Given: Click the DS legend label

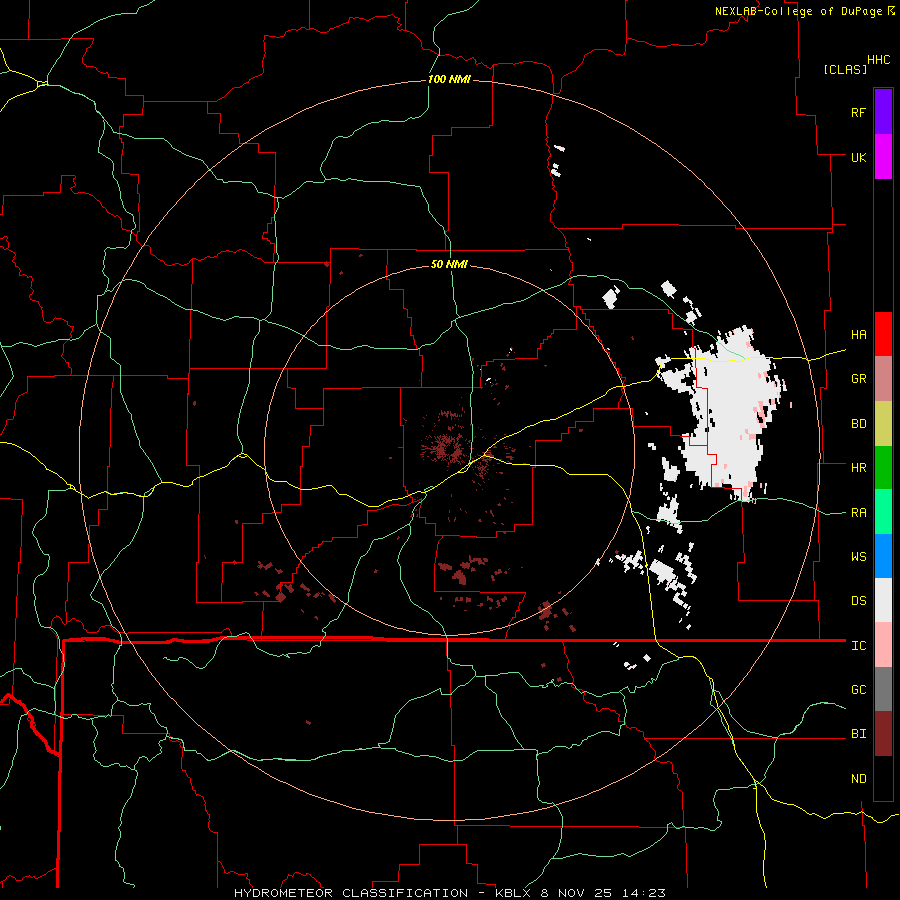Looking at the screenshot, I should [858, 601].
